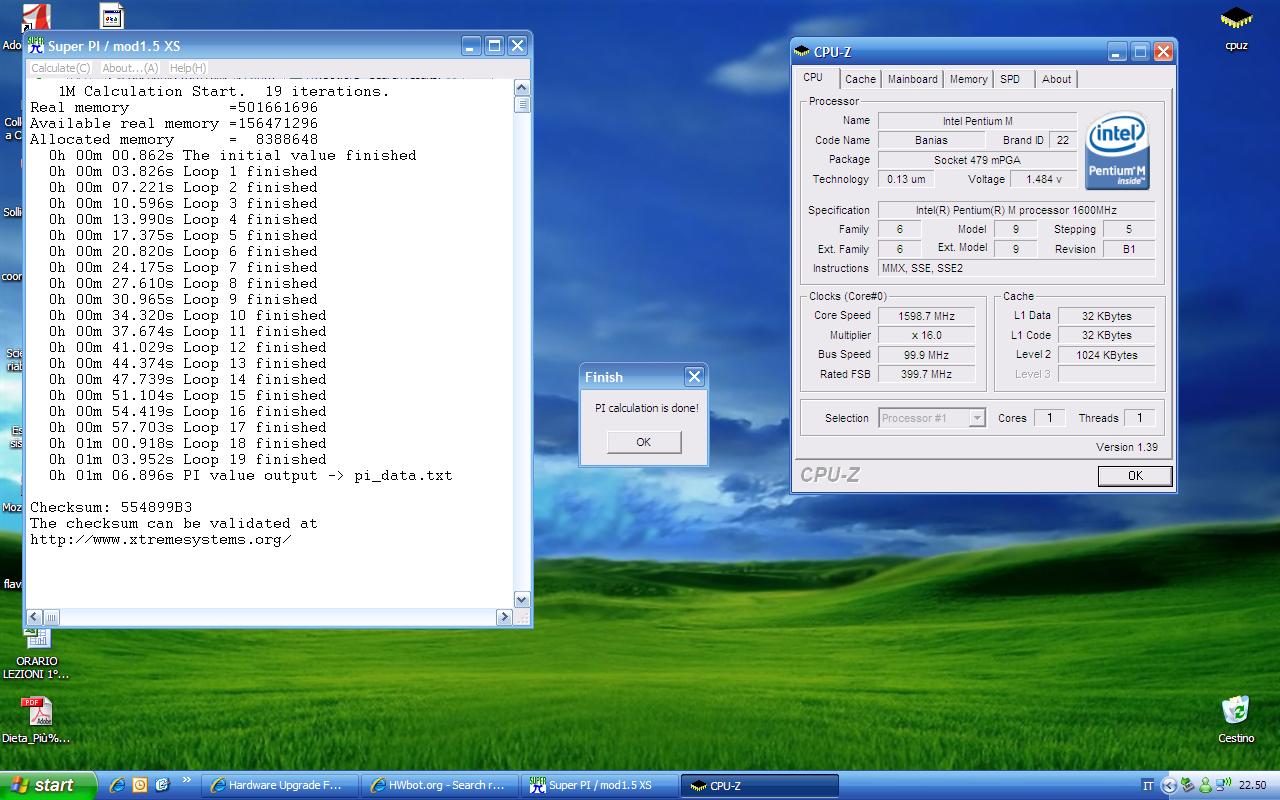
Task: Click the third Quick Launch icon
Action: (x=161, y=785)
